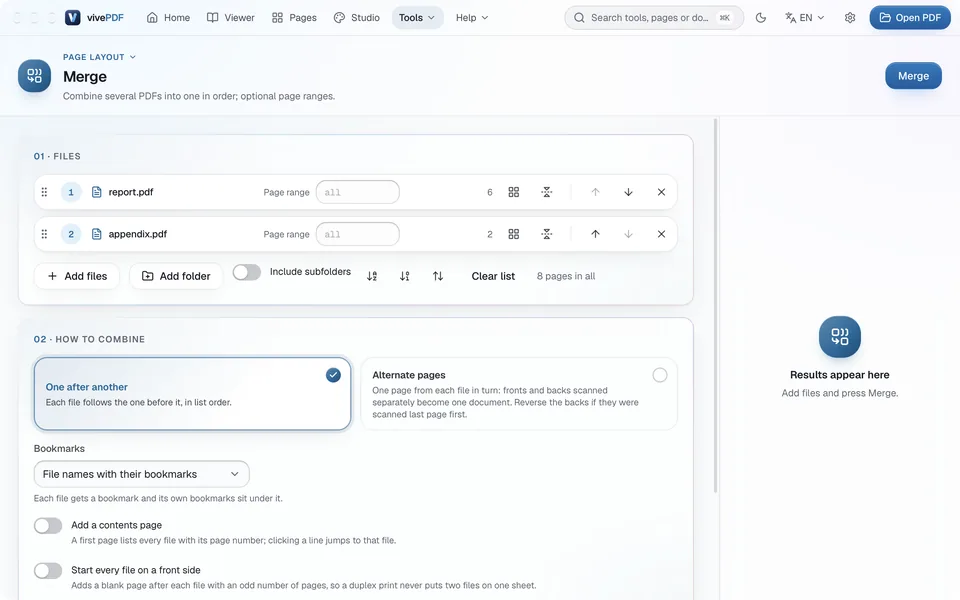This screenshot has height=600, width=960.
Task: Click the vertical scrollbar of the settings panel
Action: point(715,305)
